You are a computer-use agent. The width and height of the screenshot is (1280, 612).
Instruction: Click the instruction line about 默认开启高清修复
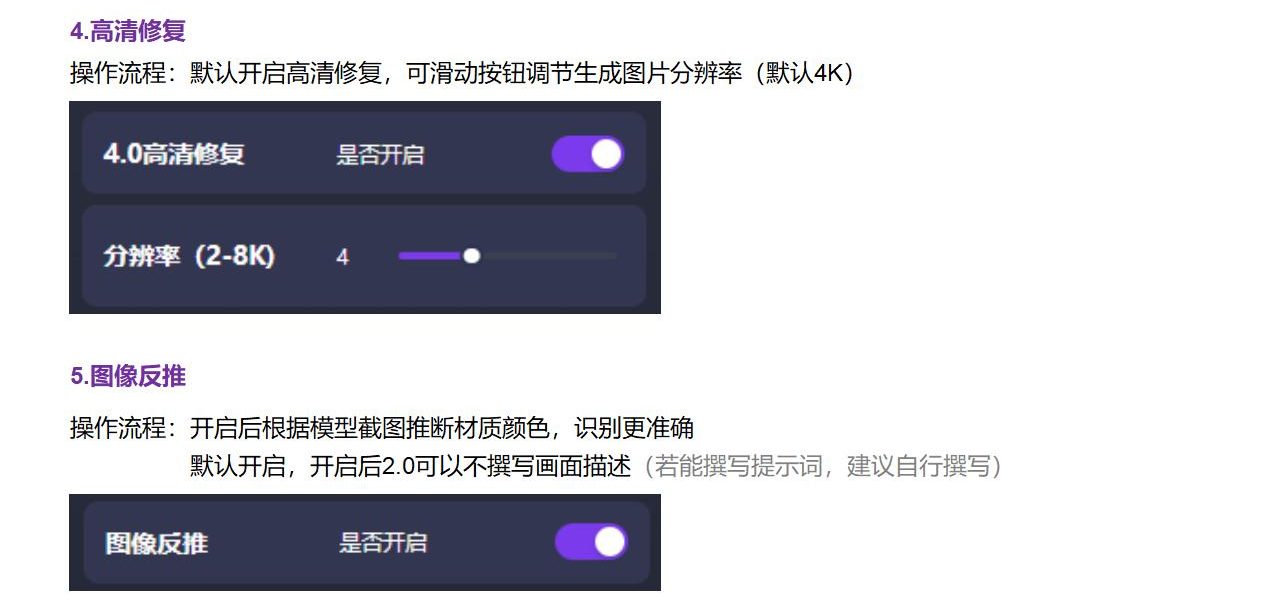[461, 74]
